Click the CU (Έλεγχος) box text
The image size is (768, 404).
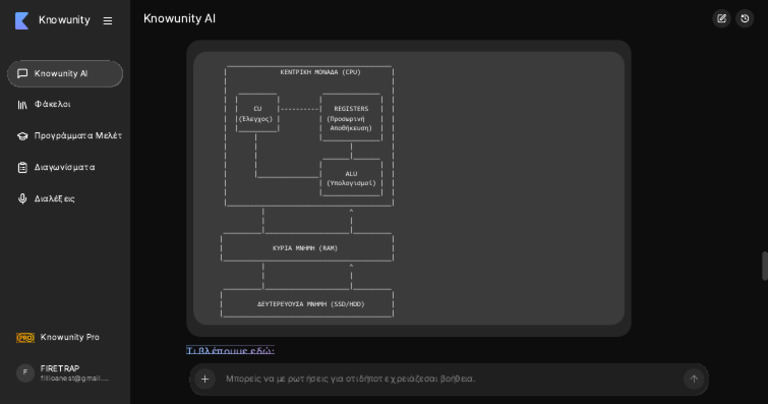click(256, 114)
